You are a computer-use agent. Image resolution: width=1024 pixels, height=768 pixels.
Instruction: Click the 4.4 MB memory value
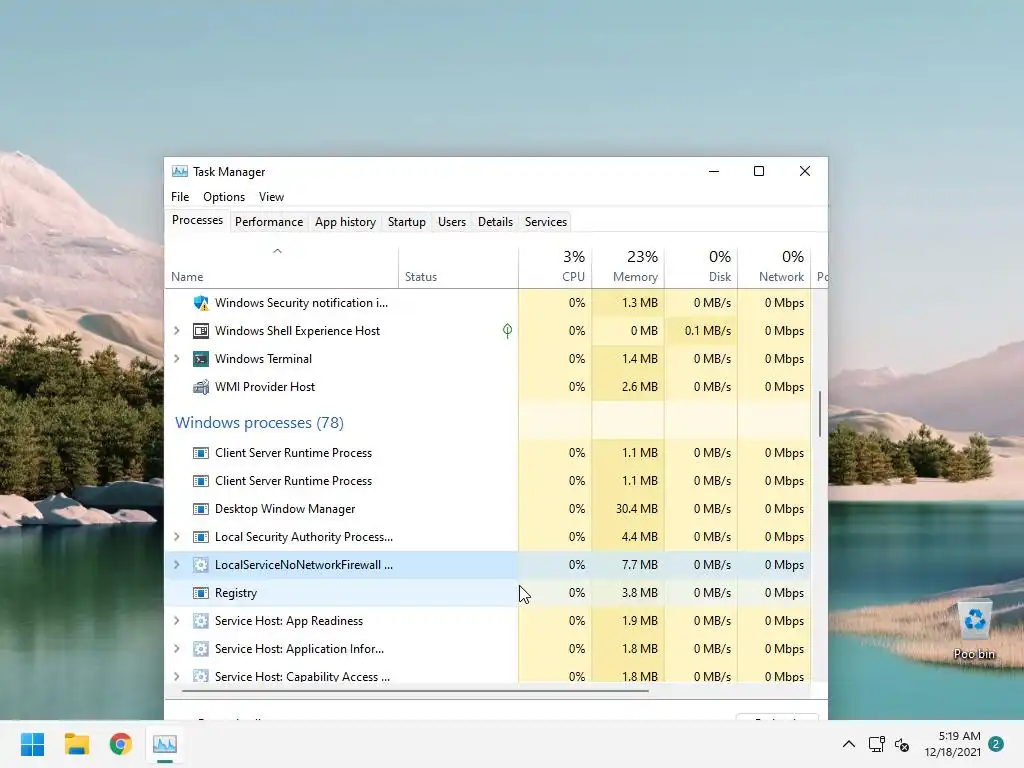[x=639, y=537]
